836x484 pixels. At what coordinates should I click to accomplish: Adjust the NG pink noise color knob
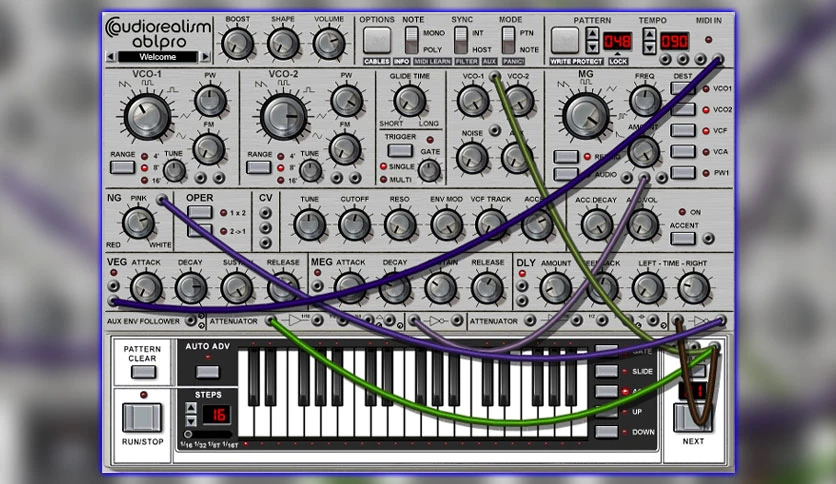[138, 223]
